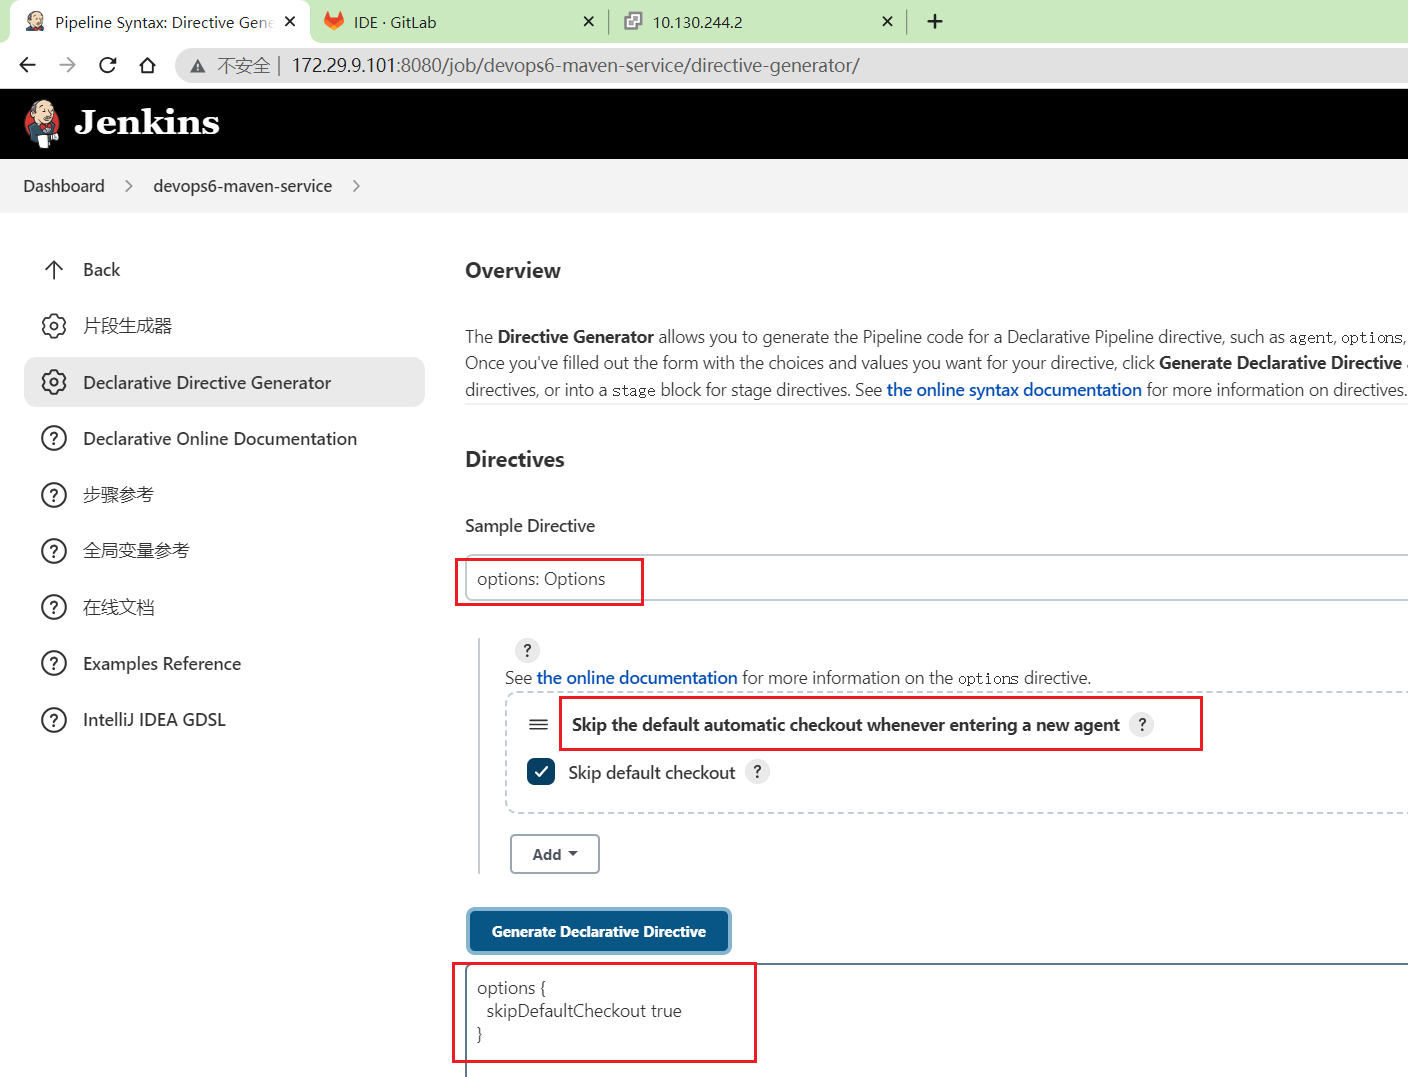Open Sample Directive dropdown showing options: Options
This screenshot has width=1408, height=1077.
(x=936, y=579)
